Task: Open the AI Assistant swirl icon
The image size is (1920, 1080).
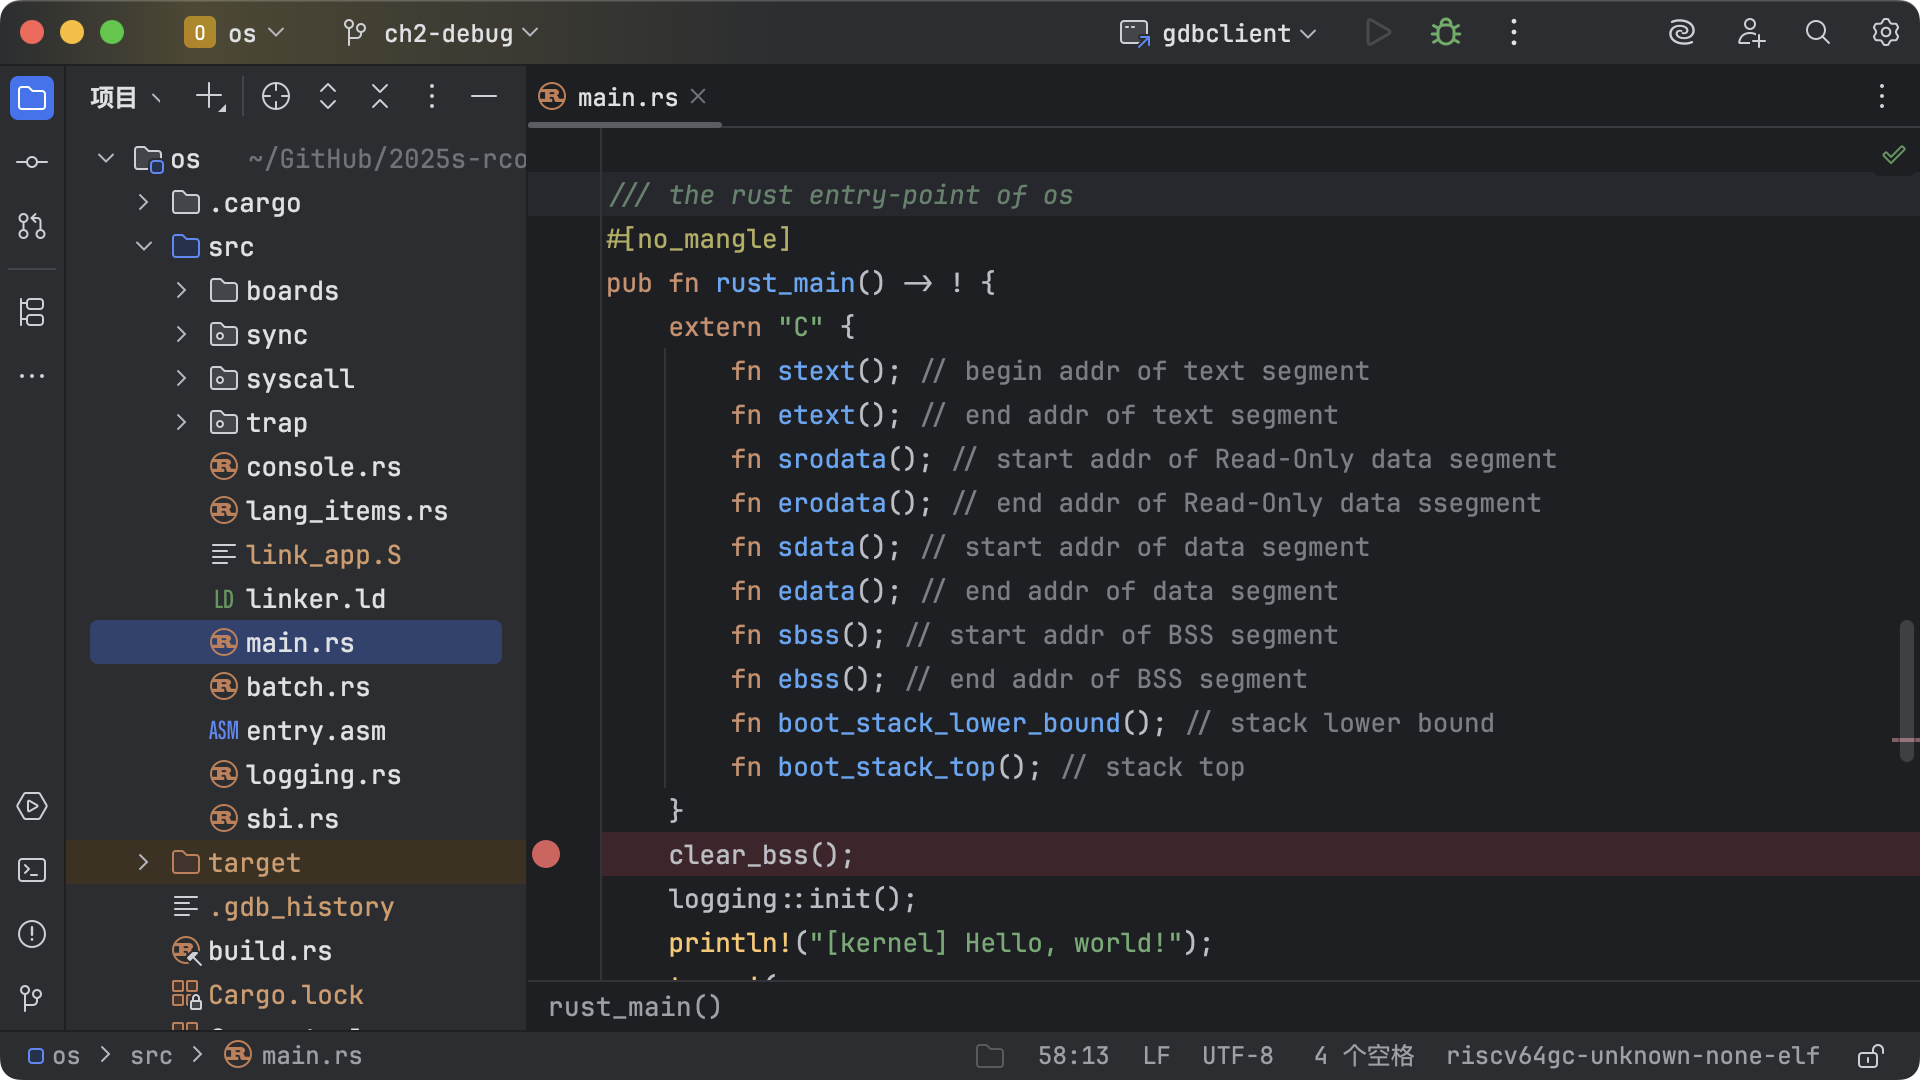Action: click(1682, 33)
